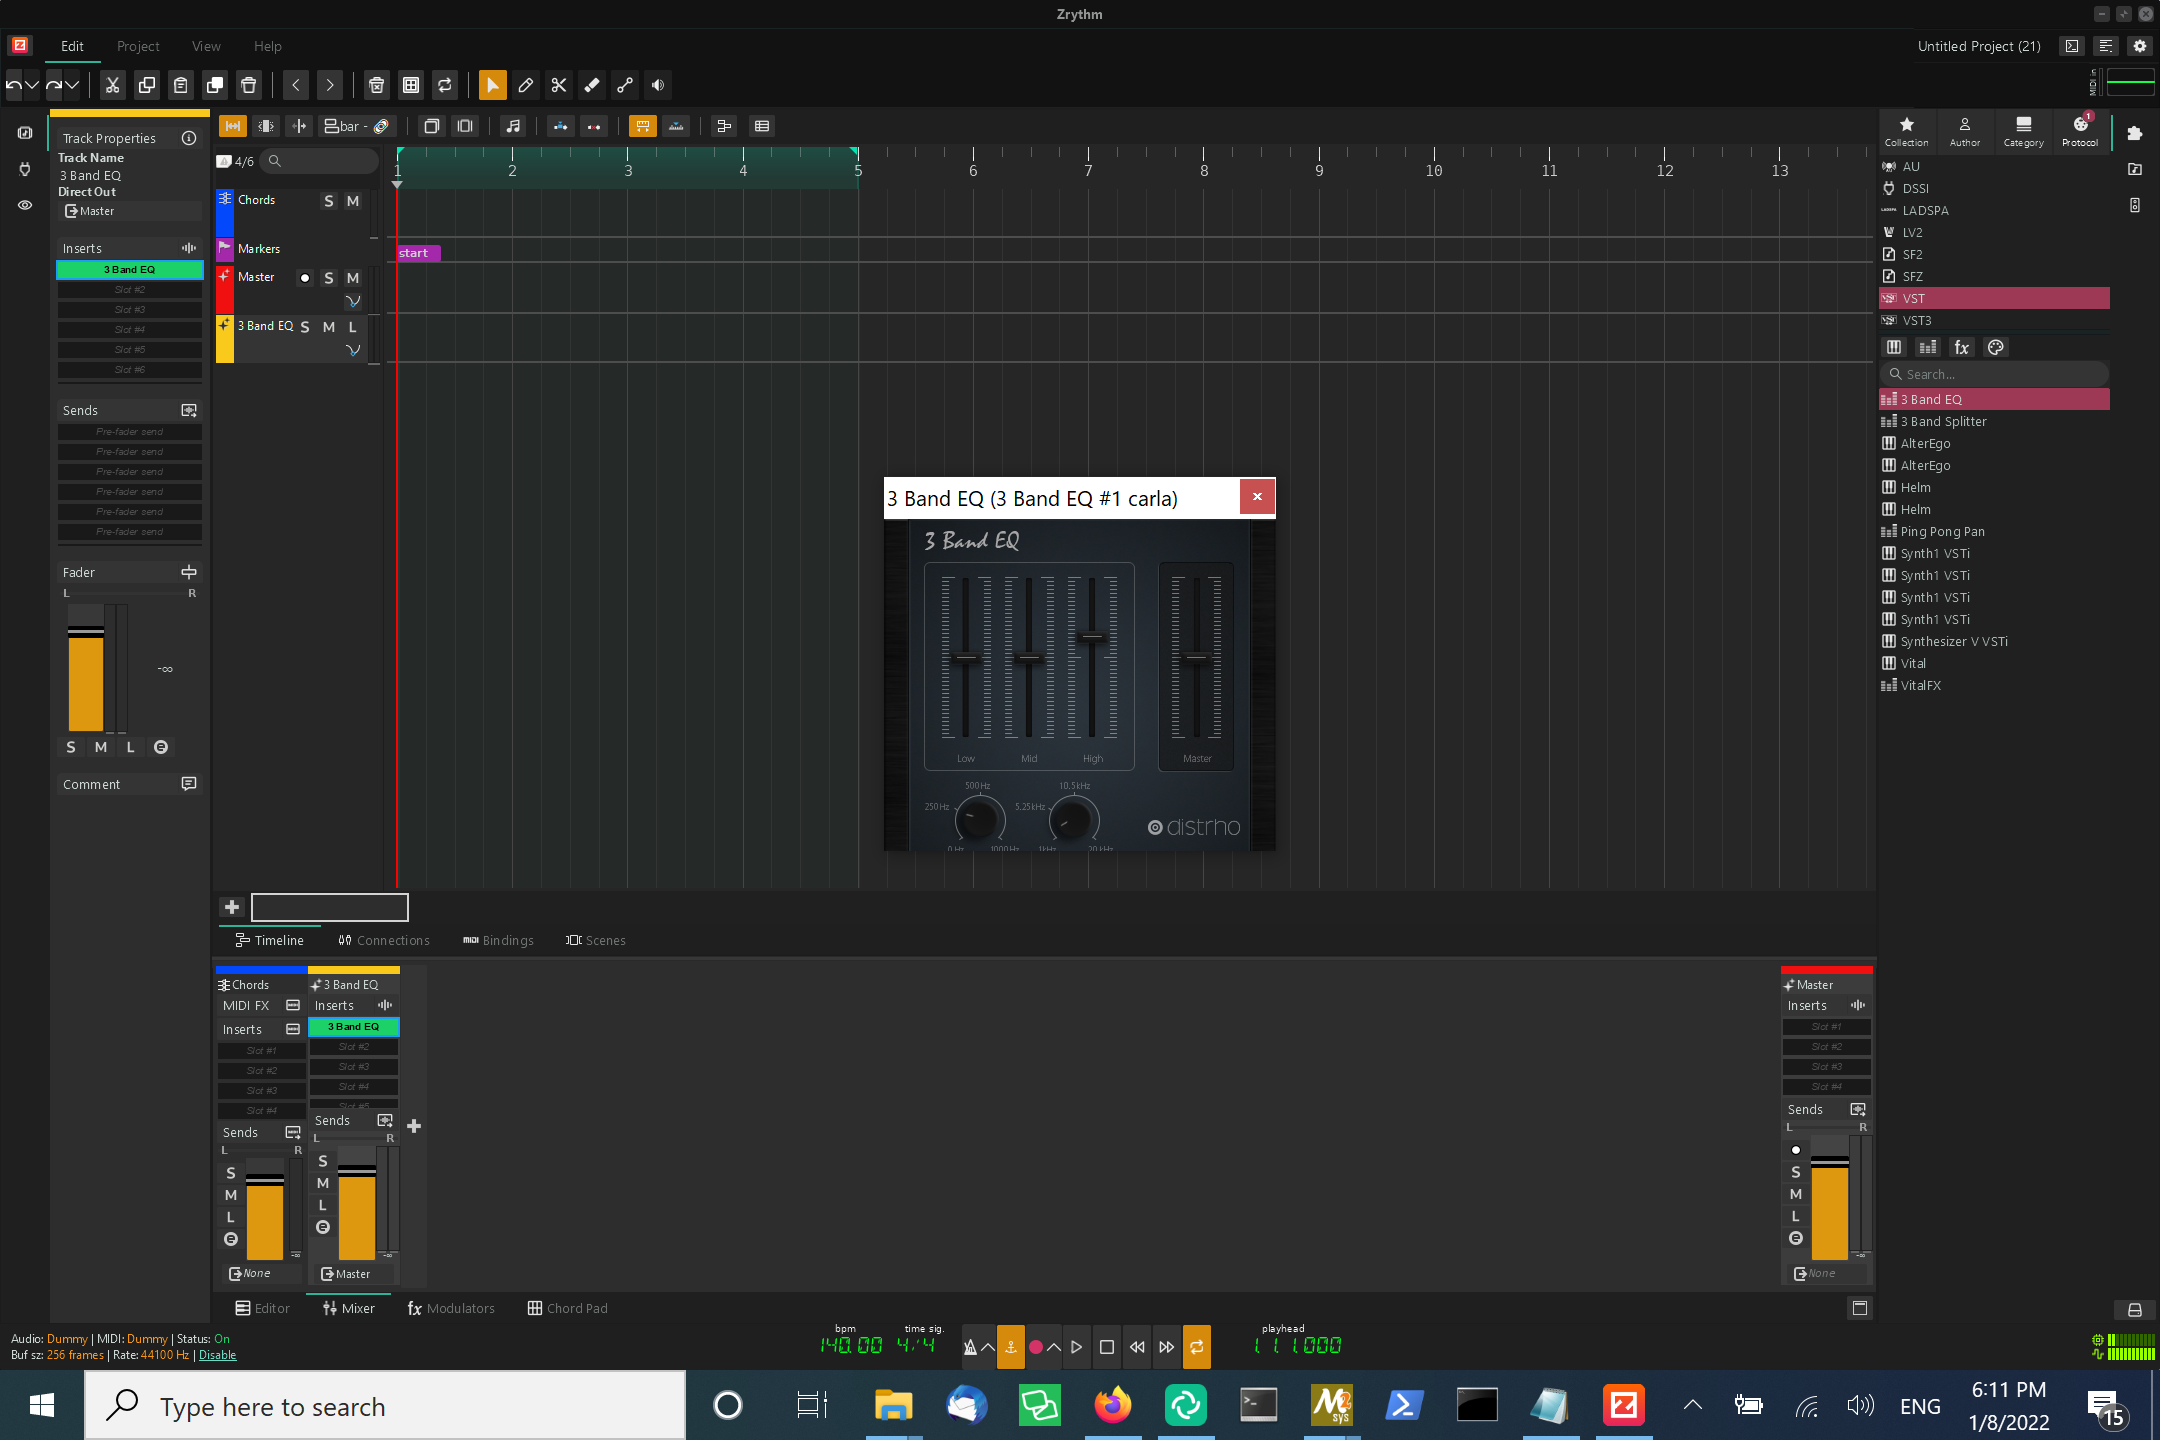Open the Project menu
This screenshot has width=2160, height=1440.
point(138,46)
